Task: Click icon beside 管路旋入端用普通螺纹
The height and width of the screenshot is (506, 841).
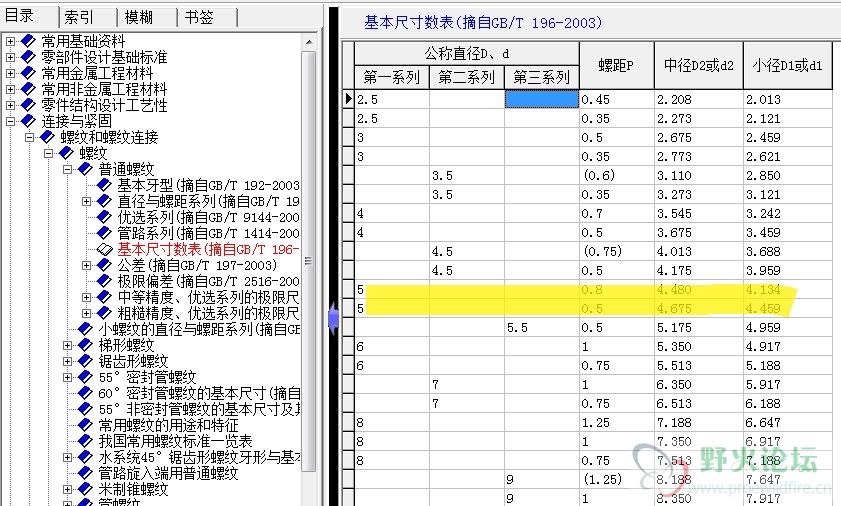Action: click(x=85, y=473)
